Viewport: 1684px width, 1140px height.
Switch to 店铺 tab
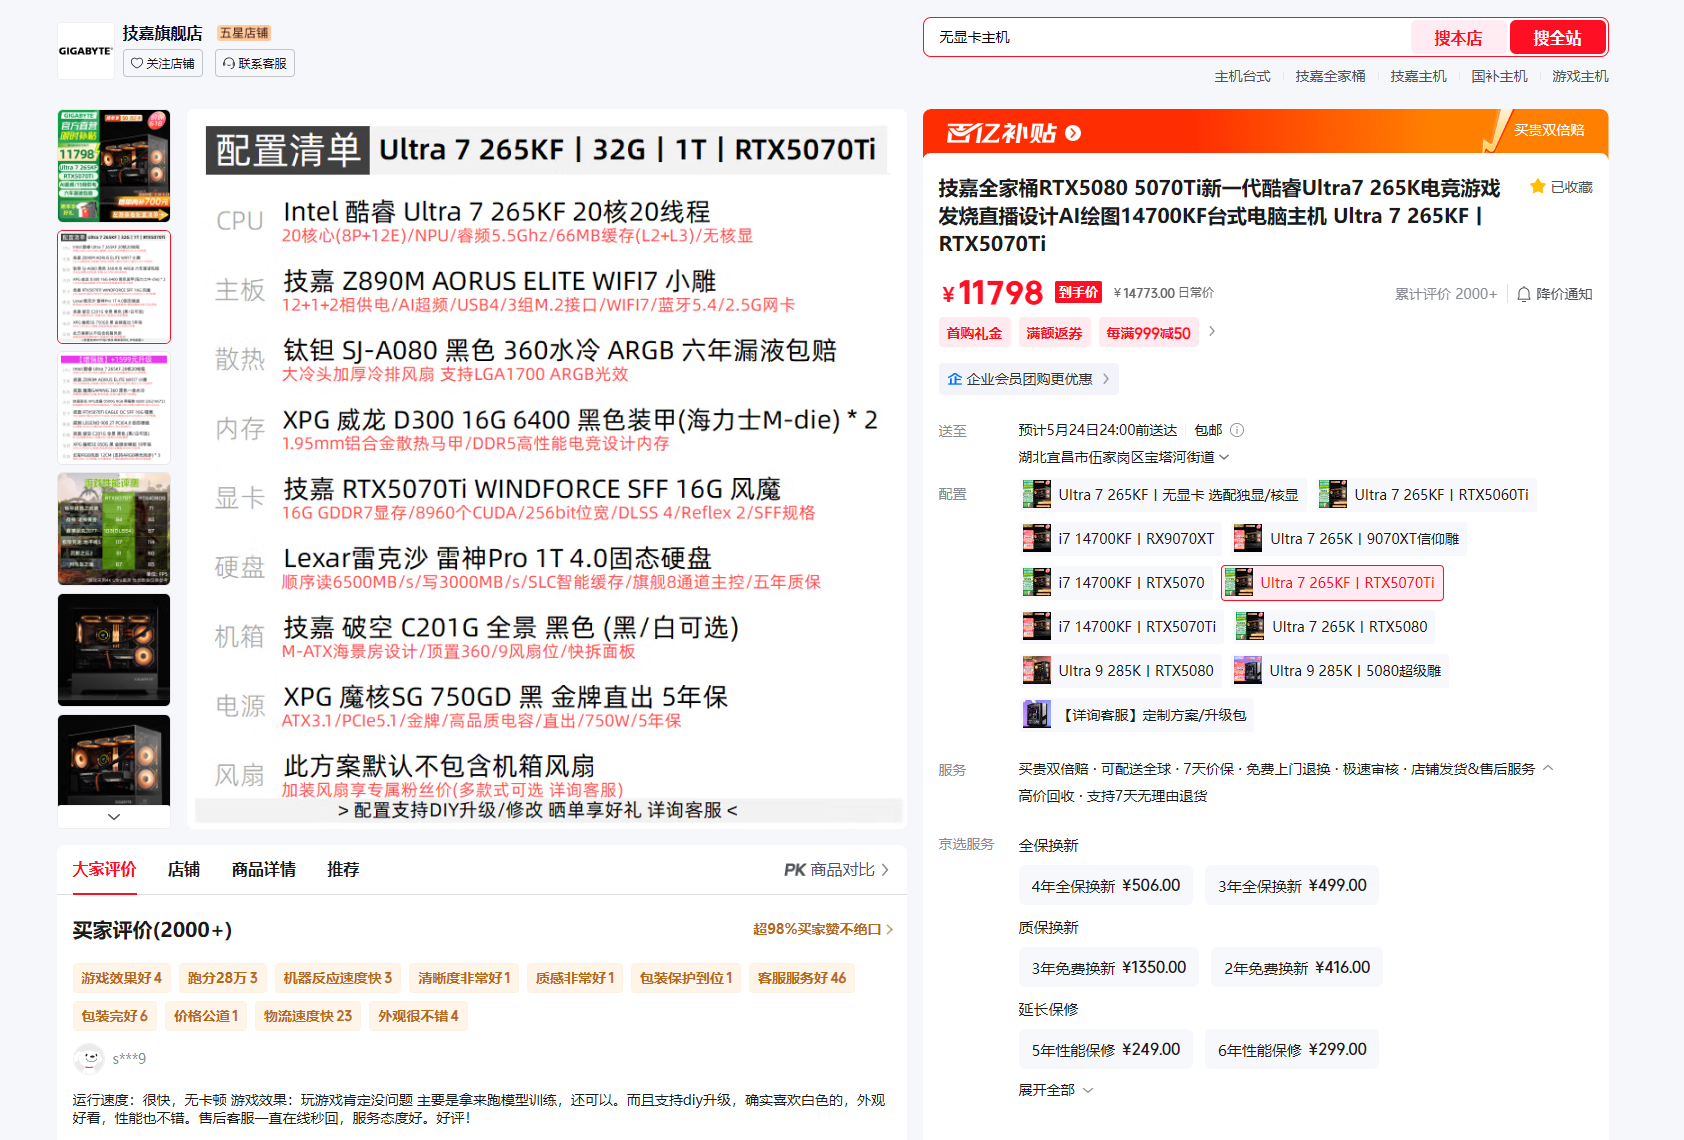tap(184, 869)
